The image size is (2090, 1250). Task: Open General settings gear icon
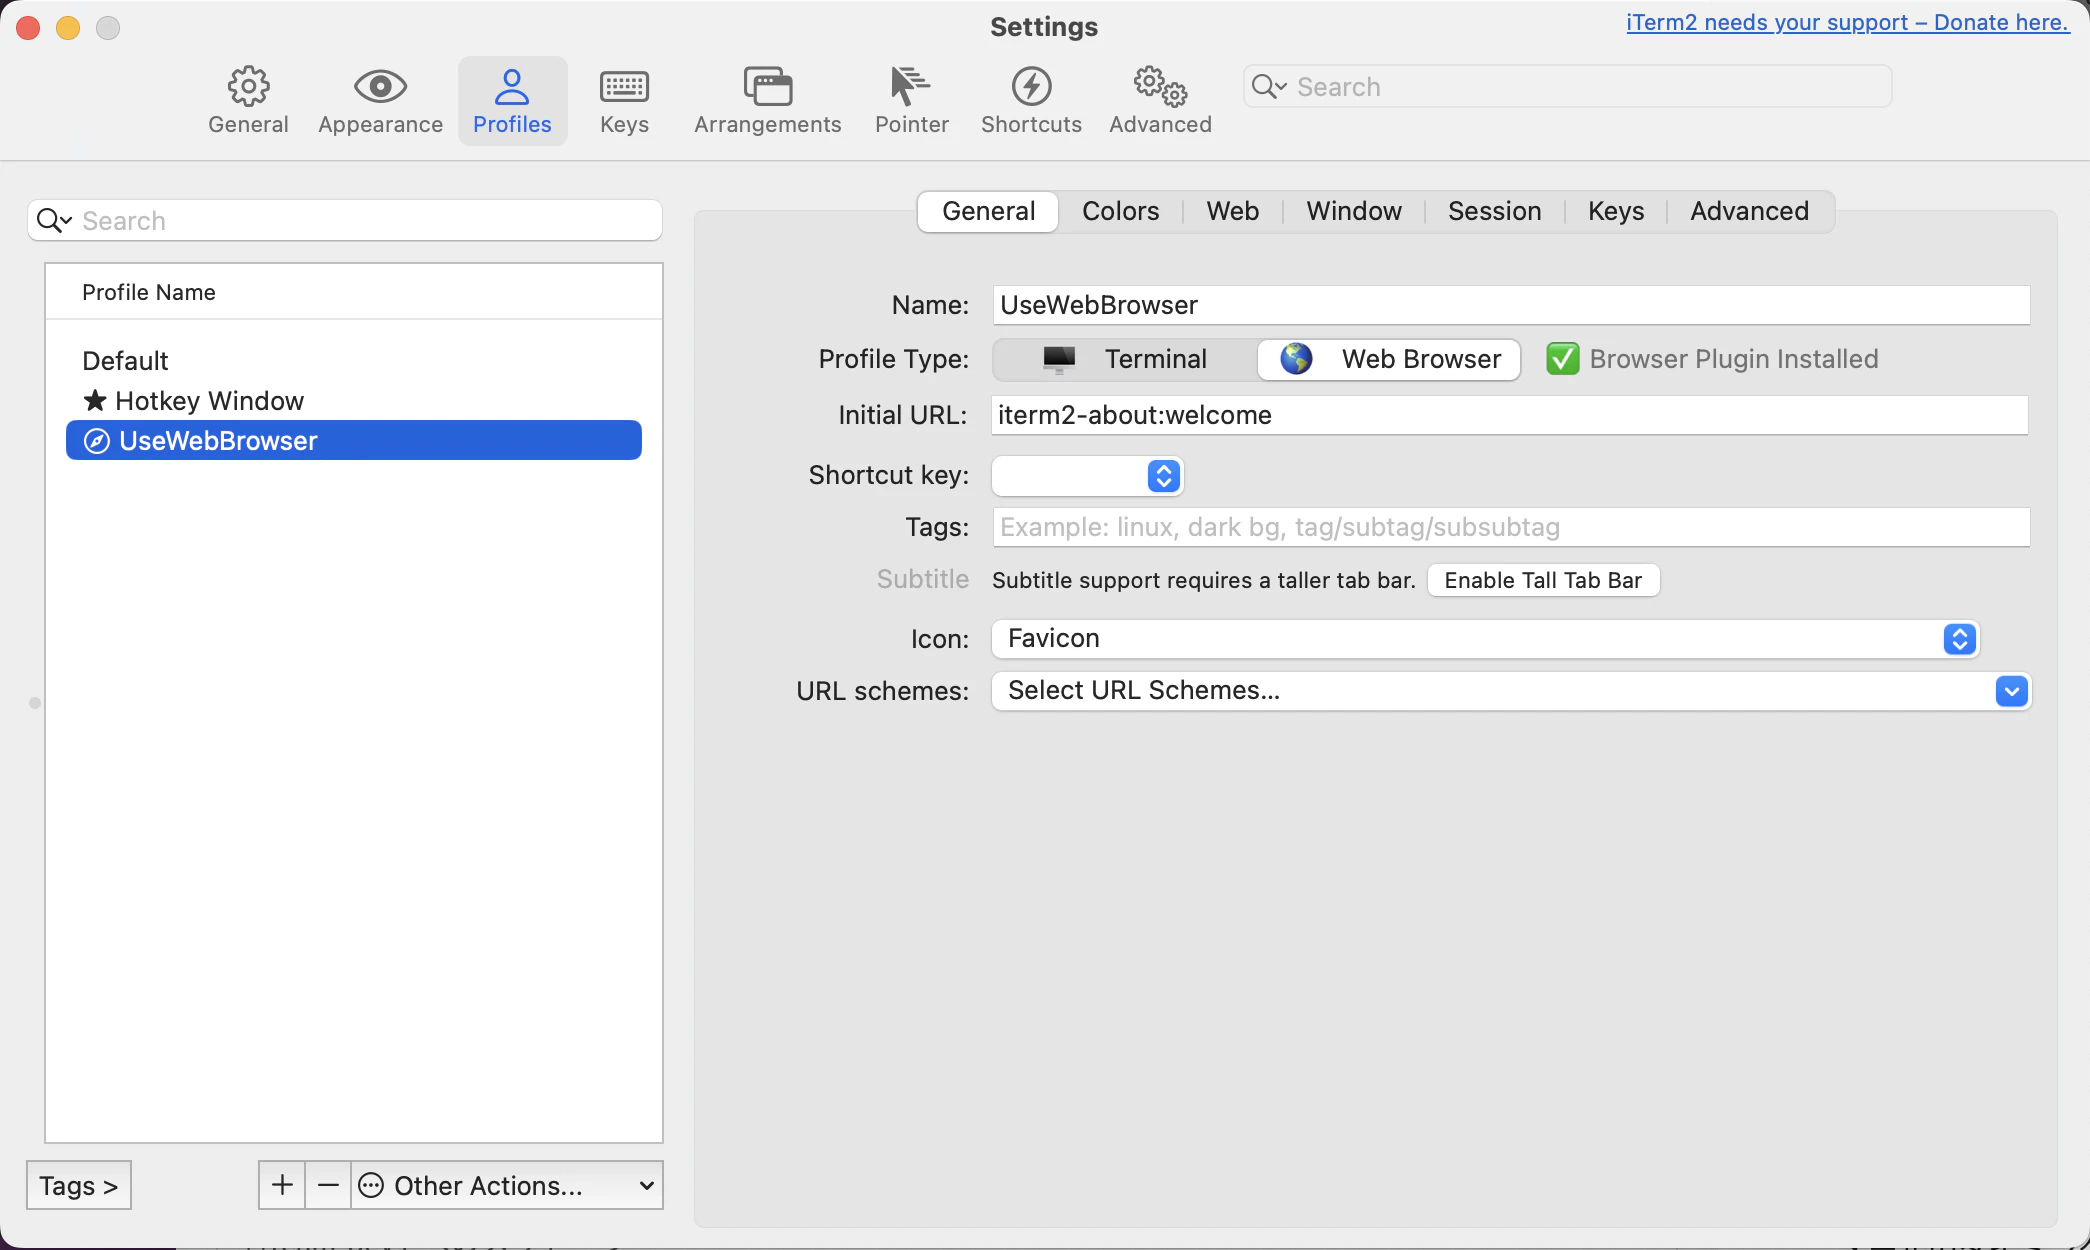tap(248, 87)
